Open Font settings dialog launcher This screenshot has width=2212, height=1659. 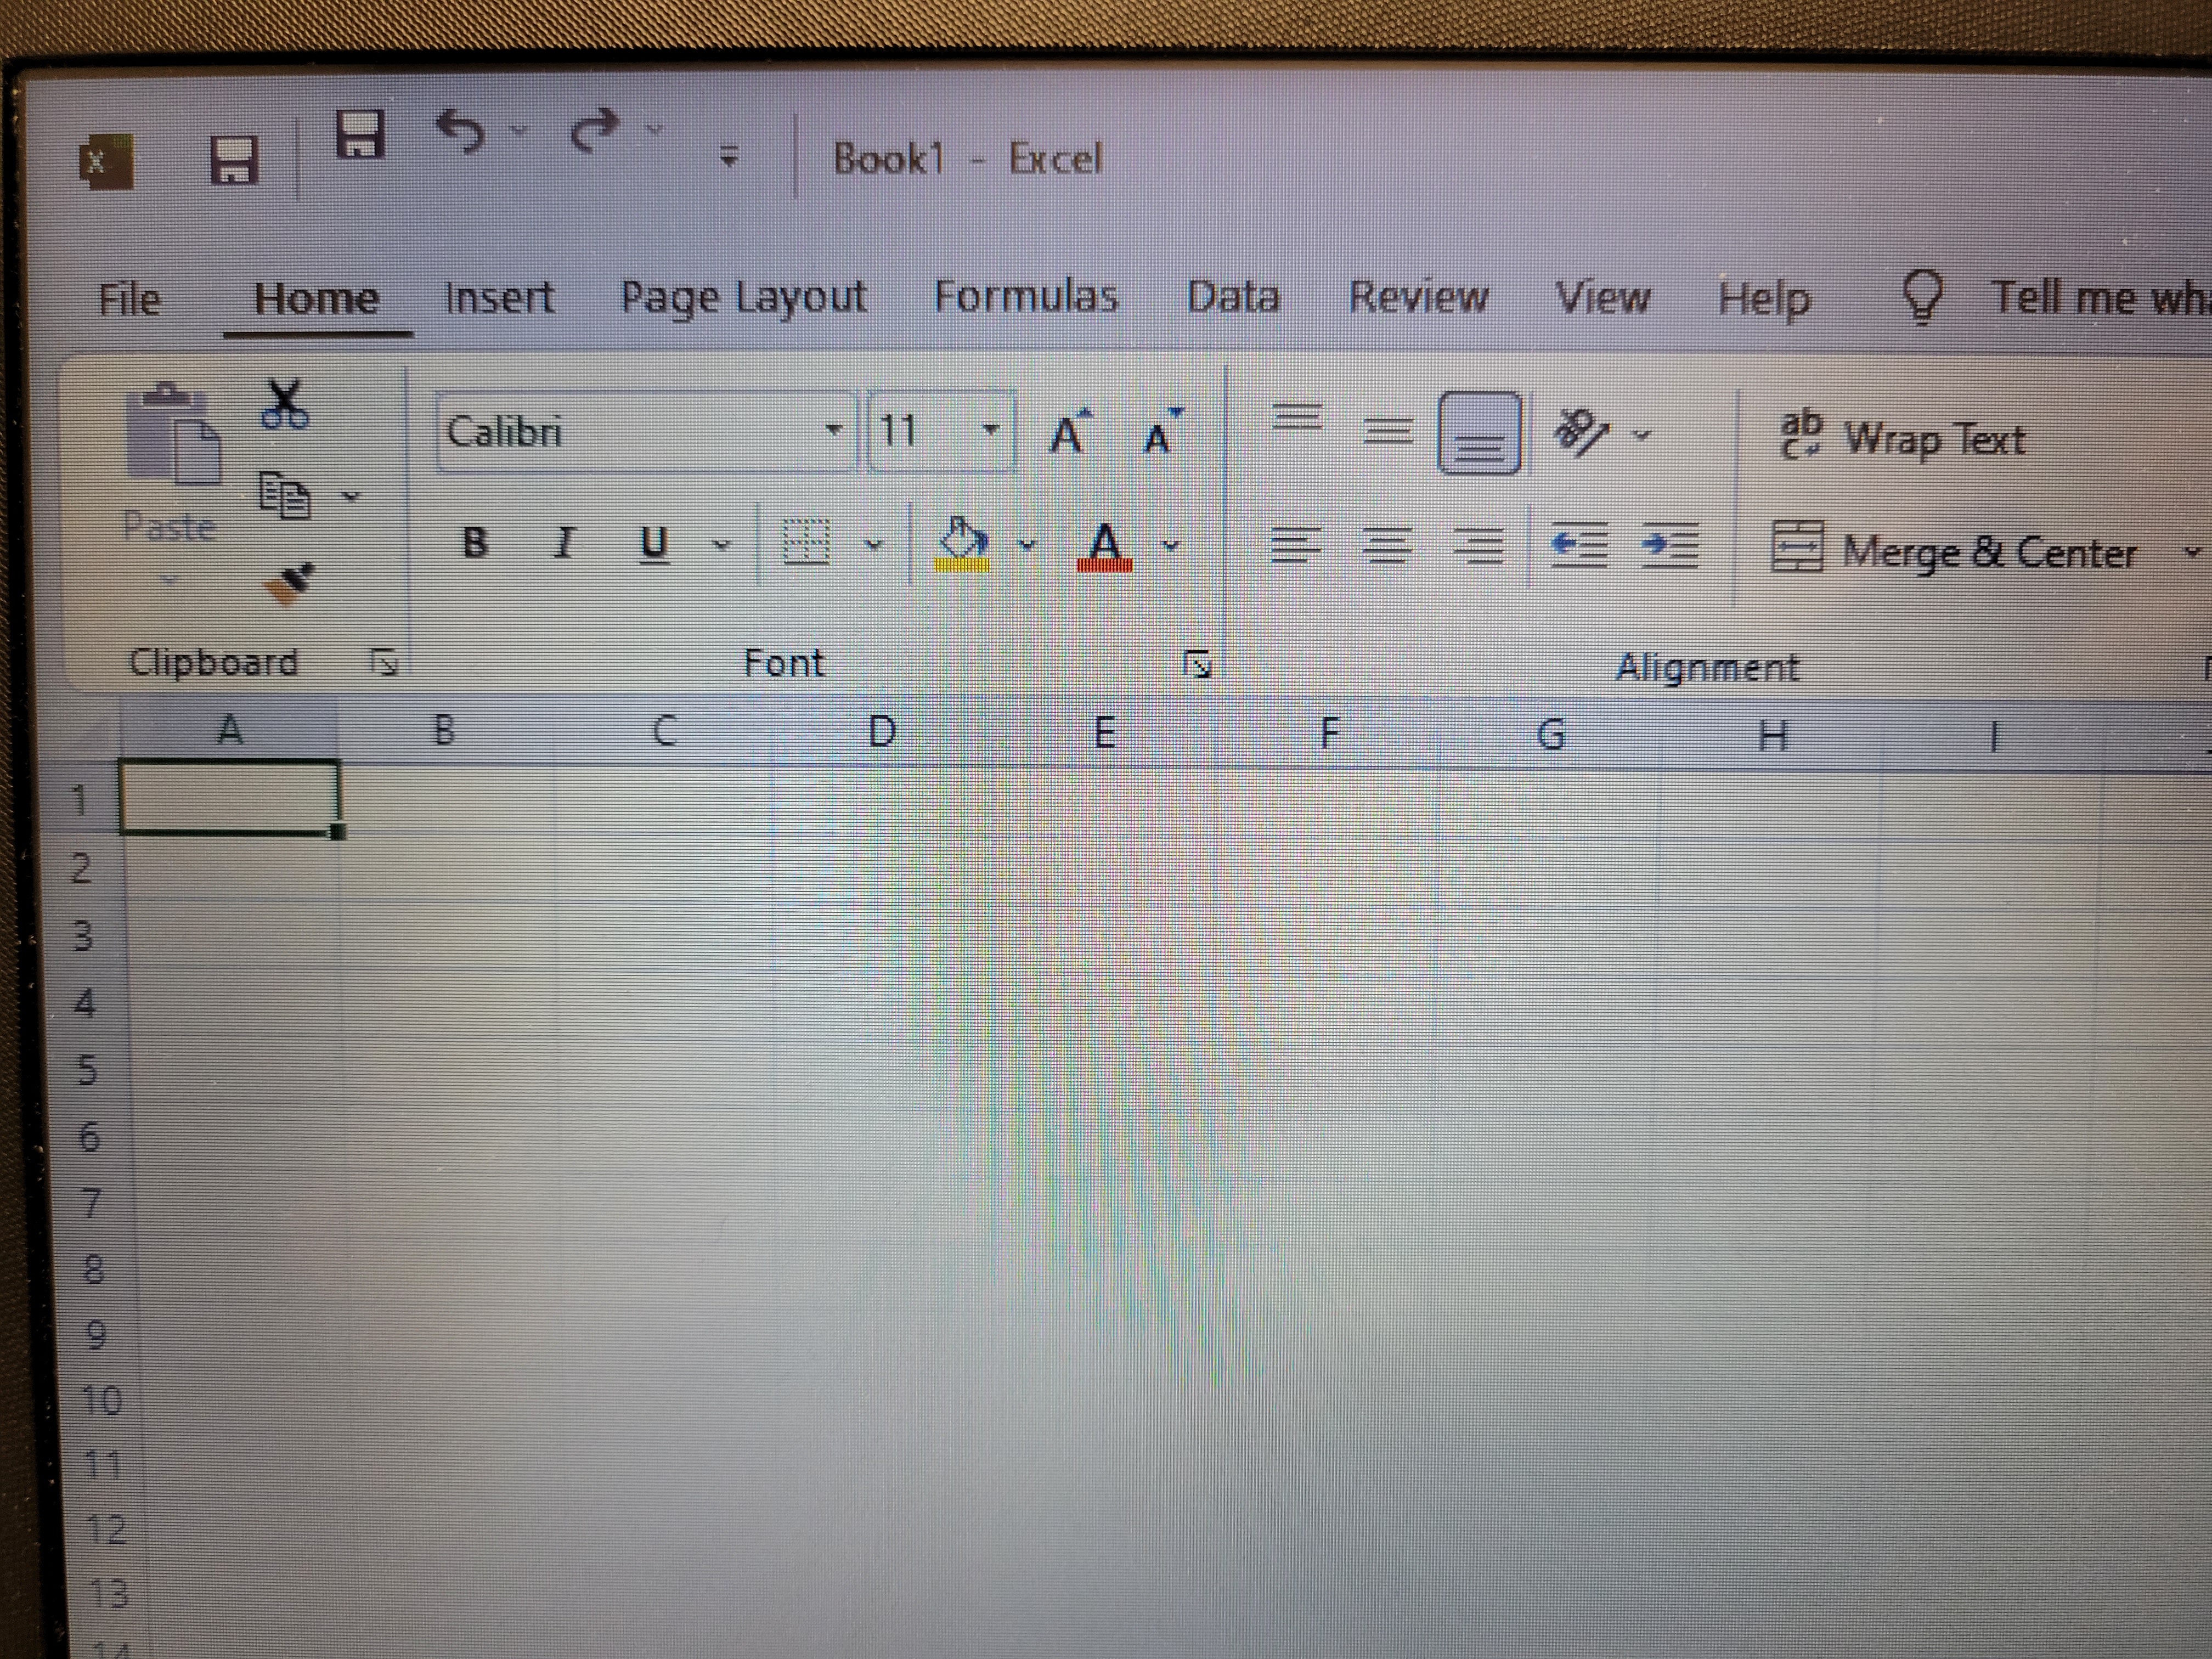1197,663
